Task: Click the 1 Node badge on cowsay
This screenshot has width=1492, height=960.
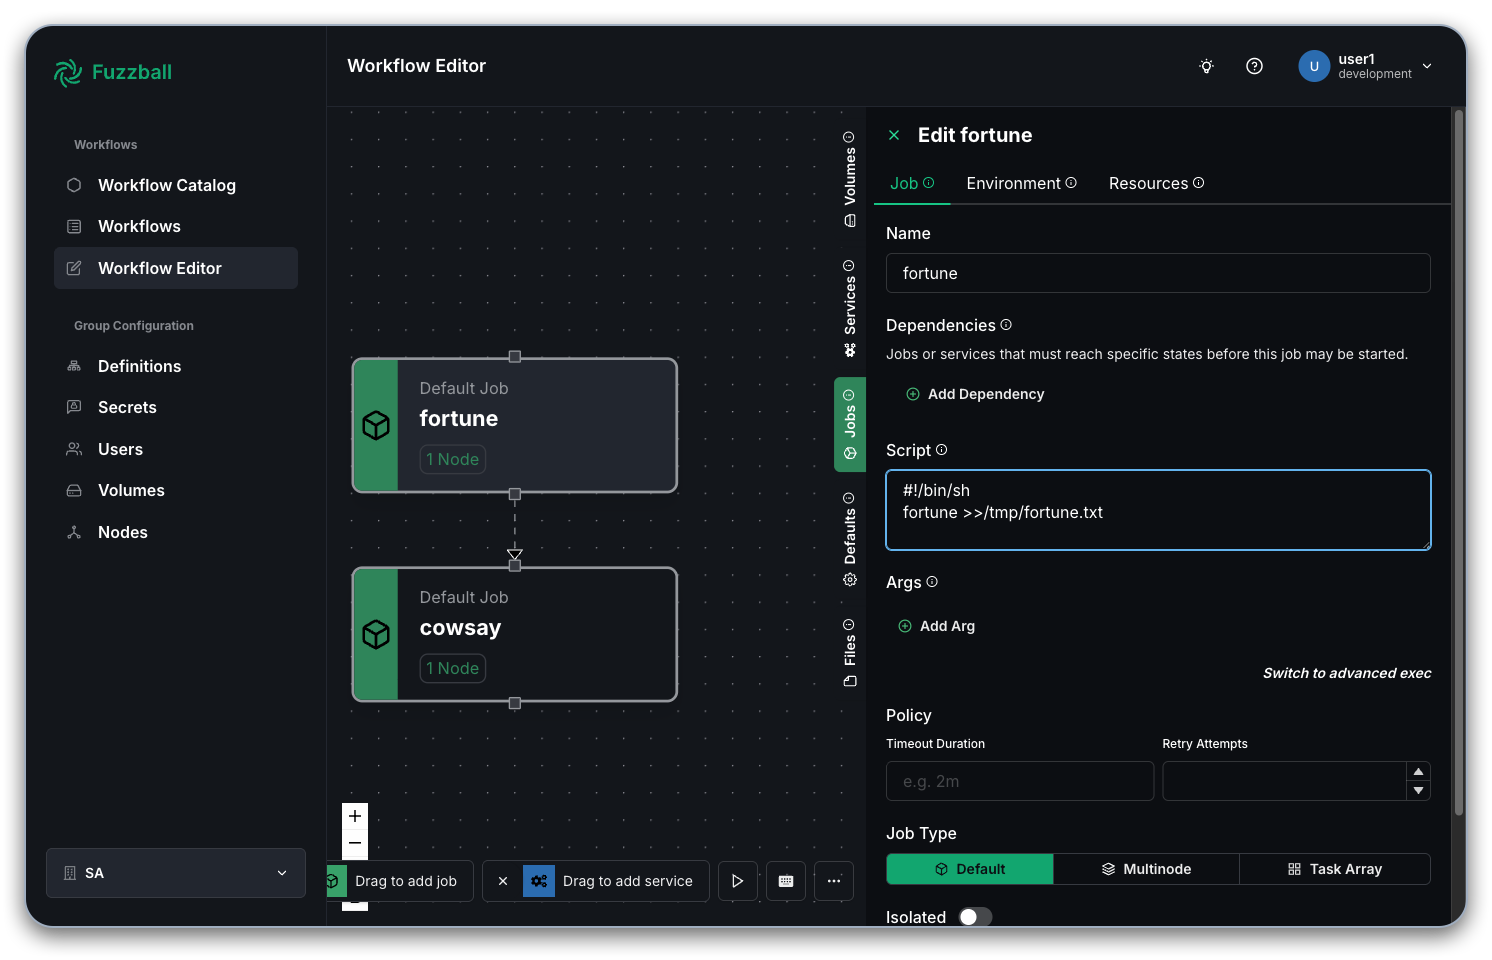Action: click(x=452, y=668)
